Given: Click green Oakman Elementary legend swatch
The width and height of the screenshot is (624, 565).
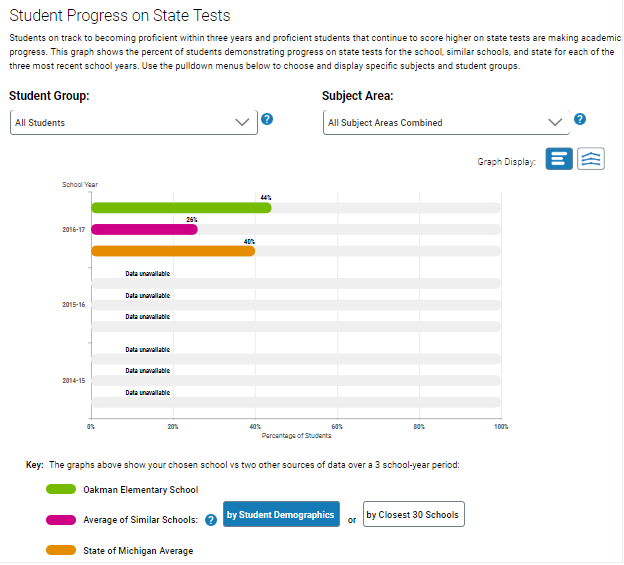Looking at the screenshot, I should coord(61,490).
